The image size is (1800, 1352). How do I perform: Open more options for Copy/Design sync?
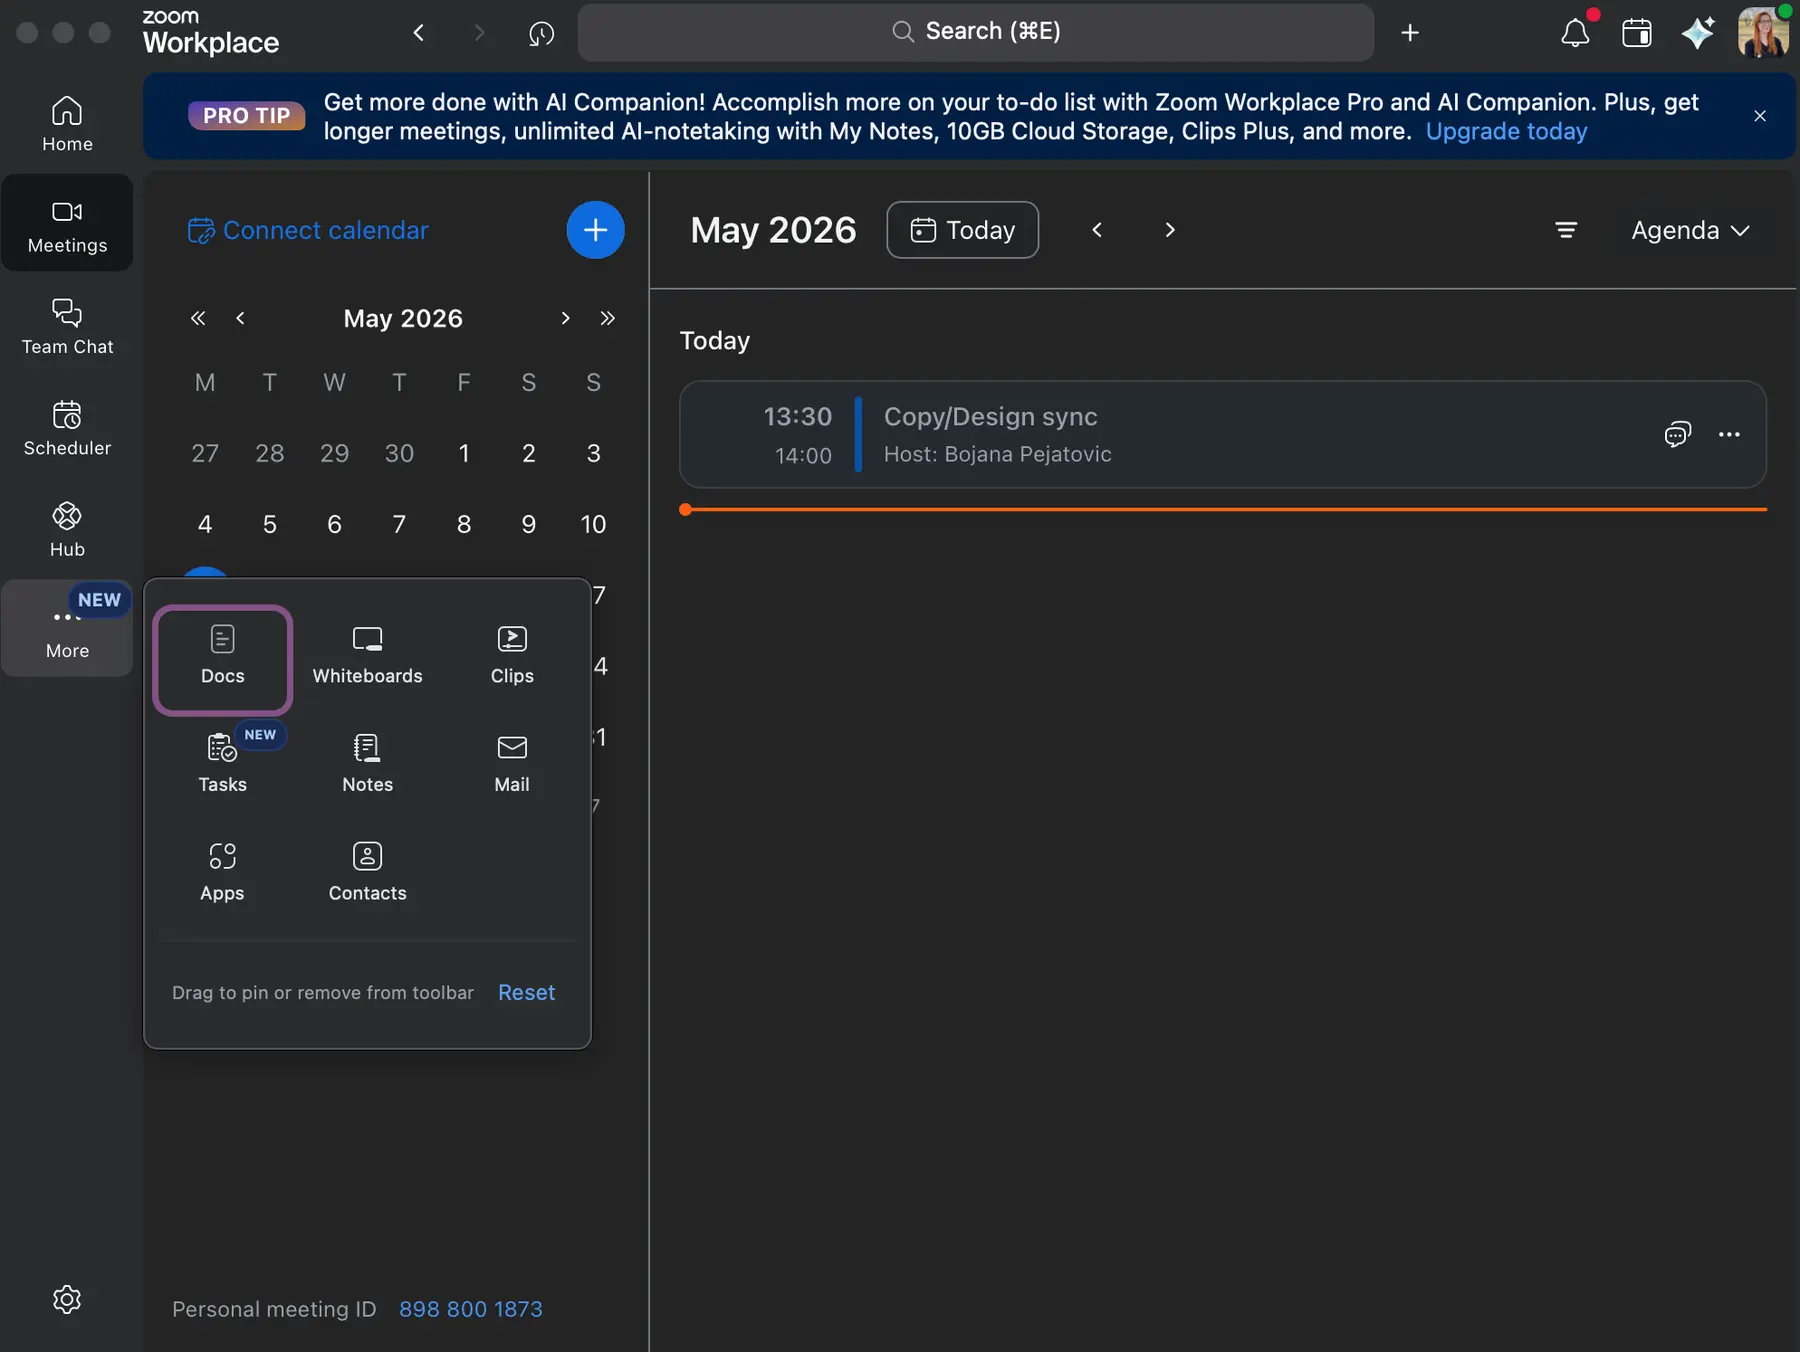(1729, 434)
